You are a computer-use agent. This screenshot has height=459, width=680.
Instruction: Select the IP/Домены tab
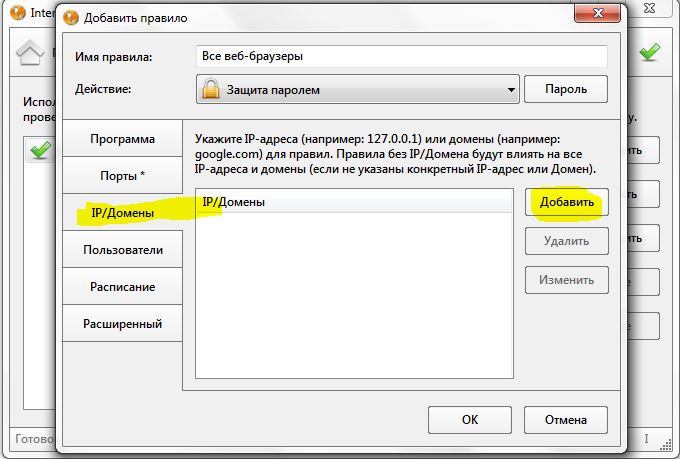122,212
